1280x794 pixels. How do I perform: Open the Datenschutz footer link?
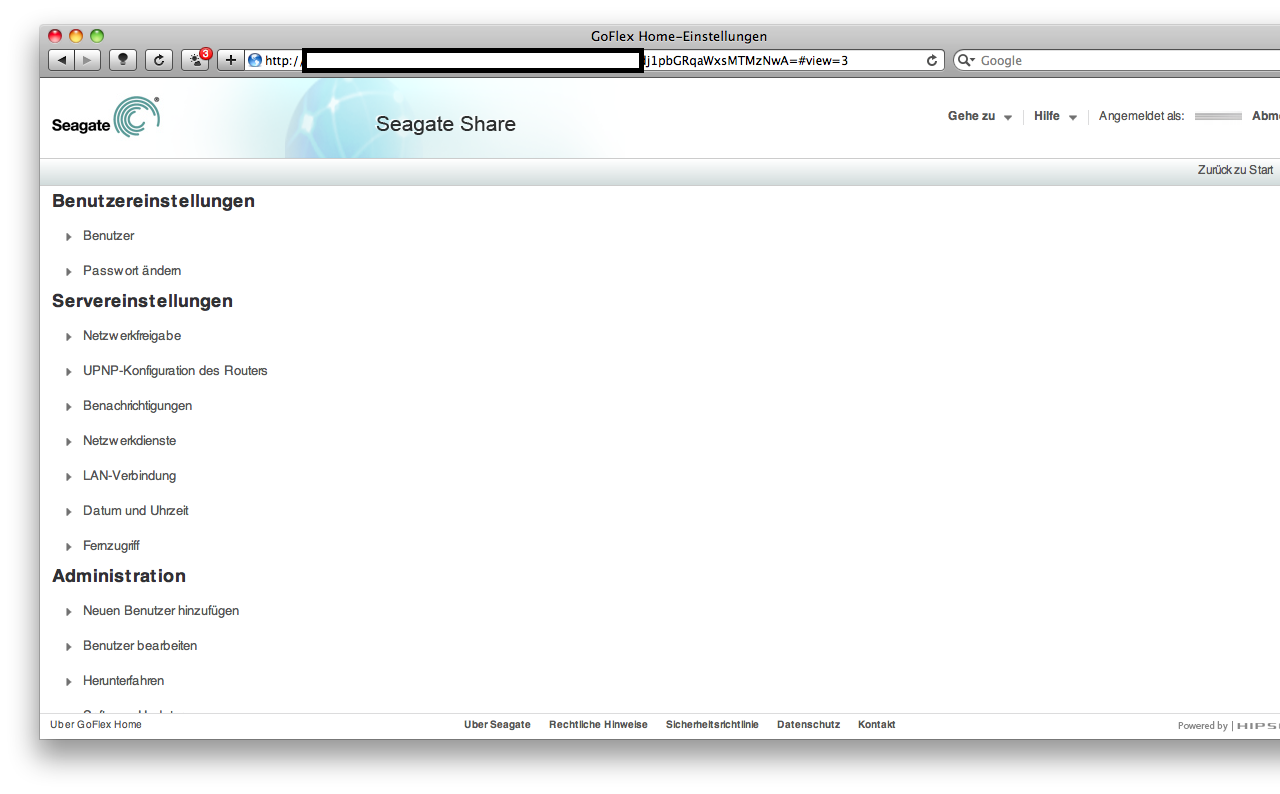[808, 724]
